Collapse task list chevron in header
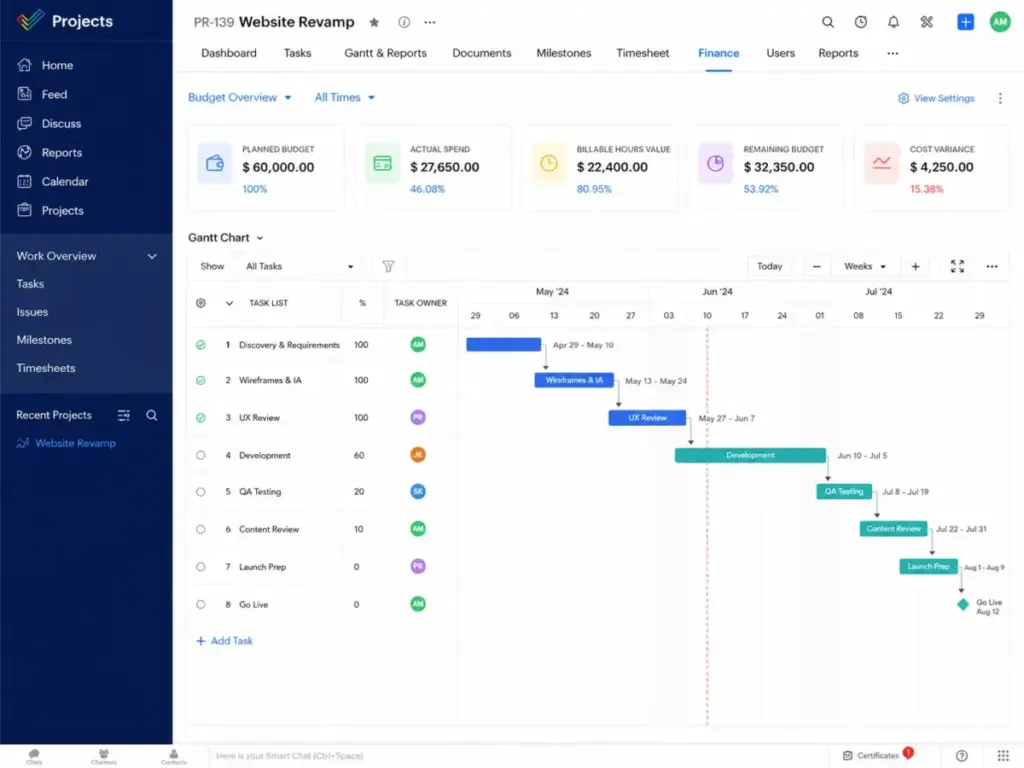The height and width of the screenshot is (768, 1024). click(229, 303)
